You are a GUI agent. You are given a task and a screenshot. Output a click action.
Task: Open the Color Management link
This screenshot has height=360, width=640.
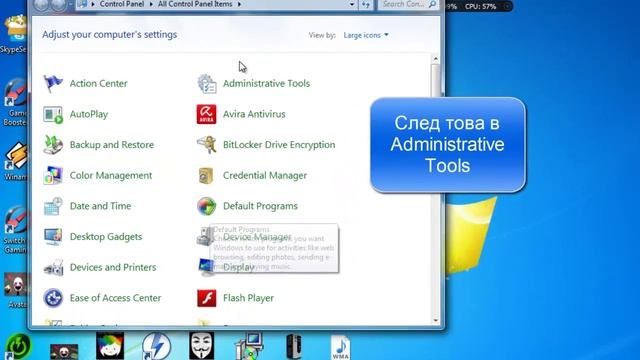click(111, 175)
